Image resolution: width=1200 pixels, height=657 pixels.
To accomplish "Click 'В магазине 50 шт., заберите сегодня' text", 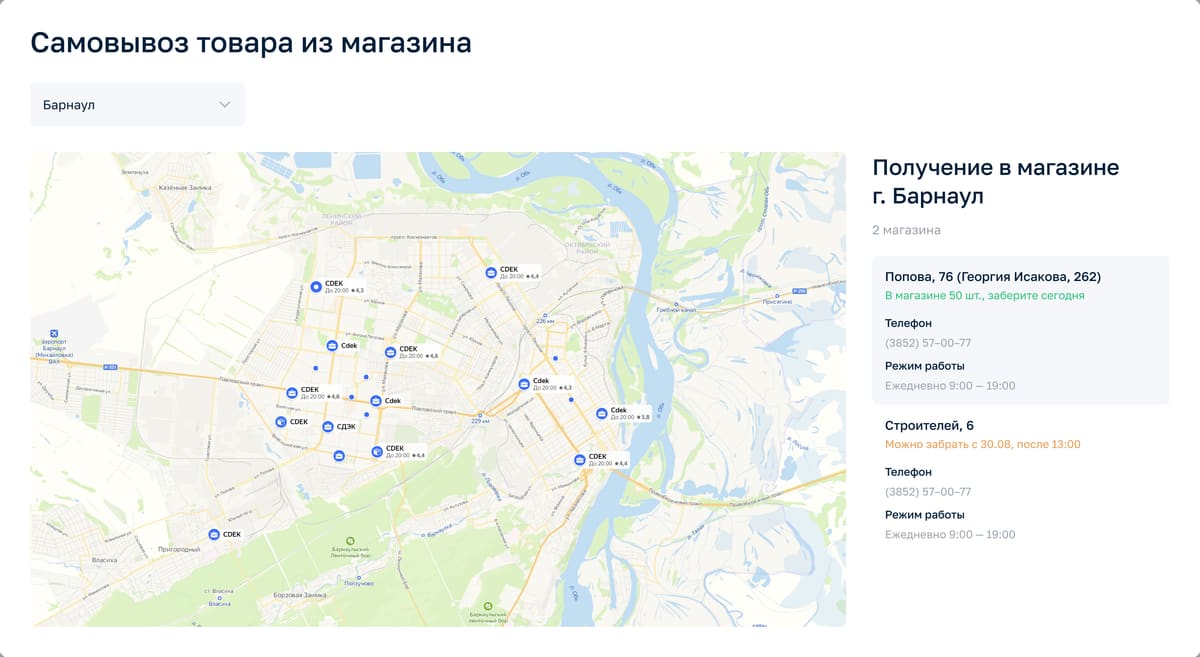I will (x=985, y=296).
